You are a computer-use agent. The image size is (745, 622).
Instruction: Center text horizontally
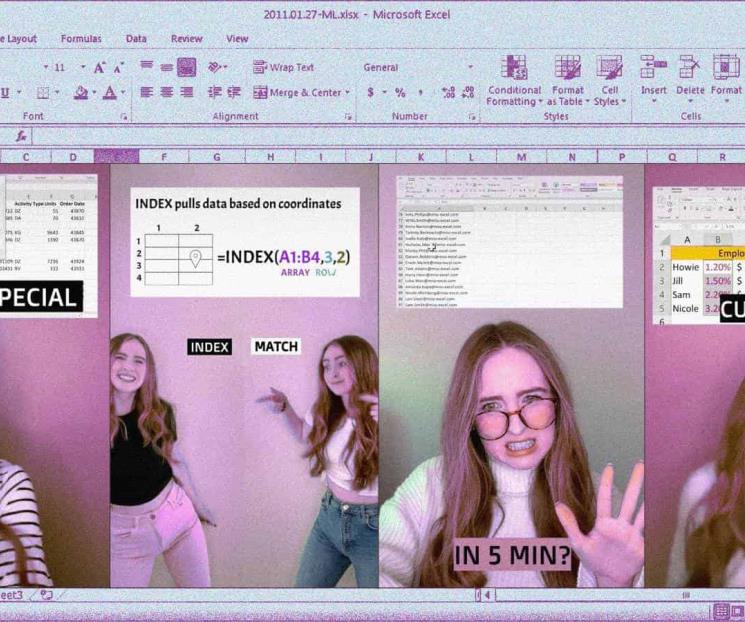point(166,92)
